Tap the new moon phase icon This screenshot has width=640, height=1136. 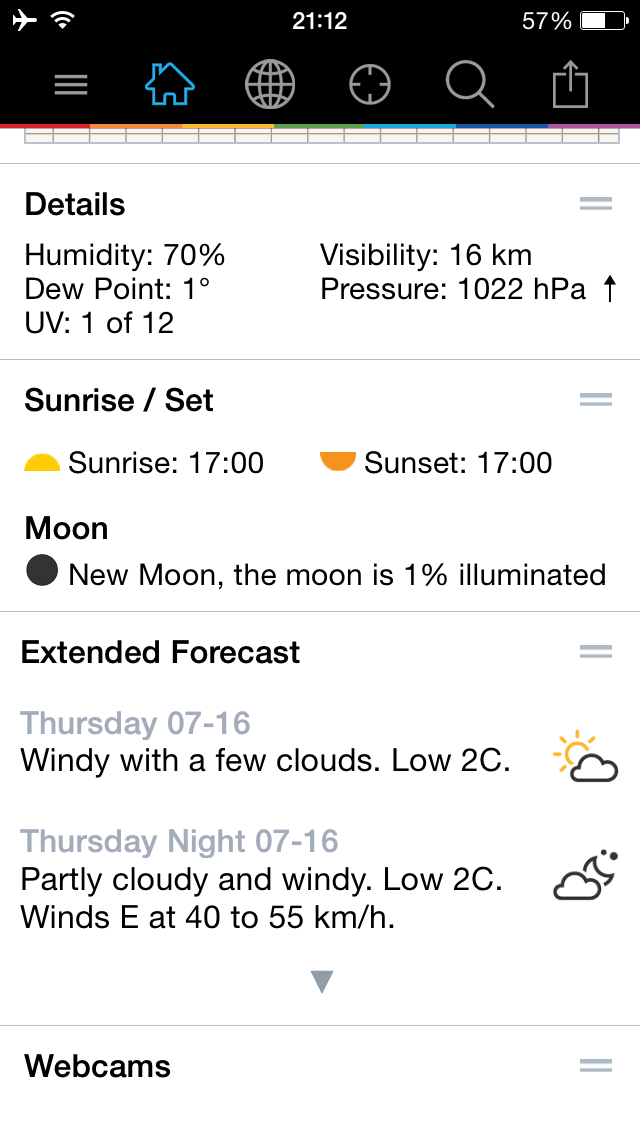42,571
